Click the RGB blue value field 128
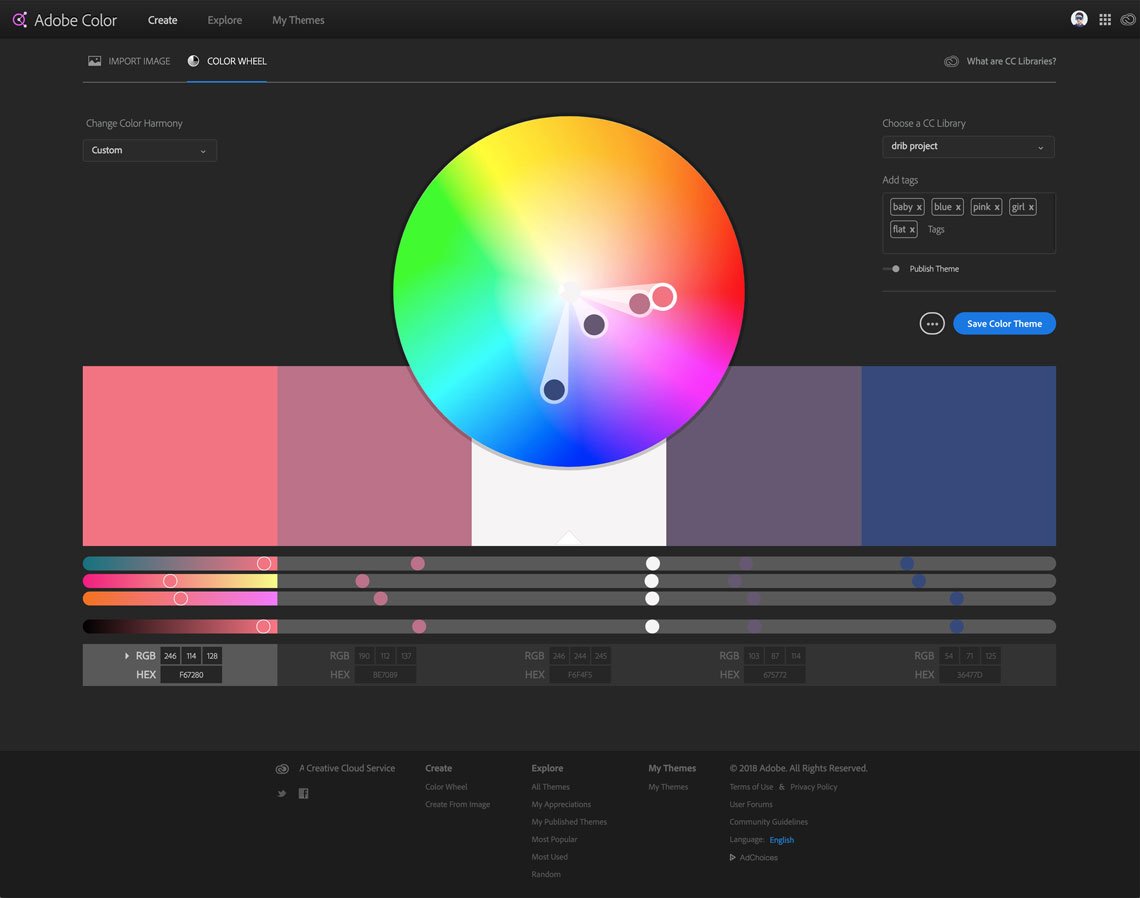1140x898 pixels. point(212,656)
